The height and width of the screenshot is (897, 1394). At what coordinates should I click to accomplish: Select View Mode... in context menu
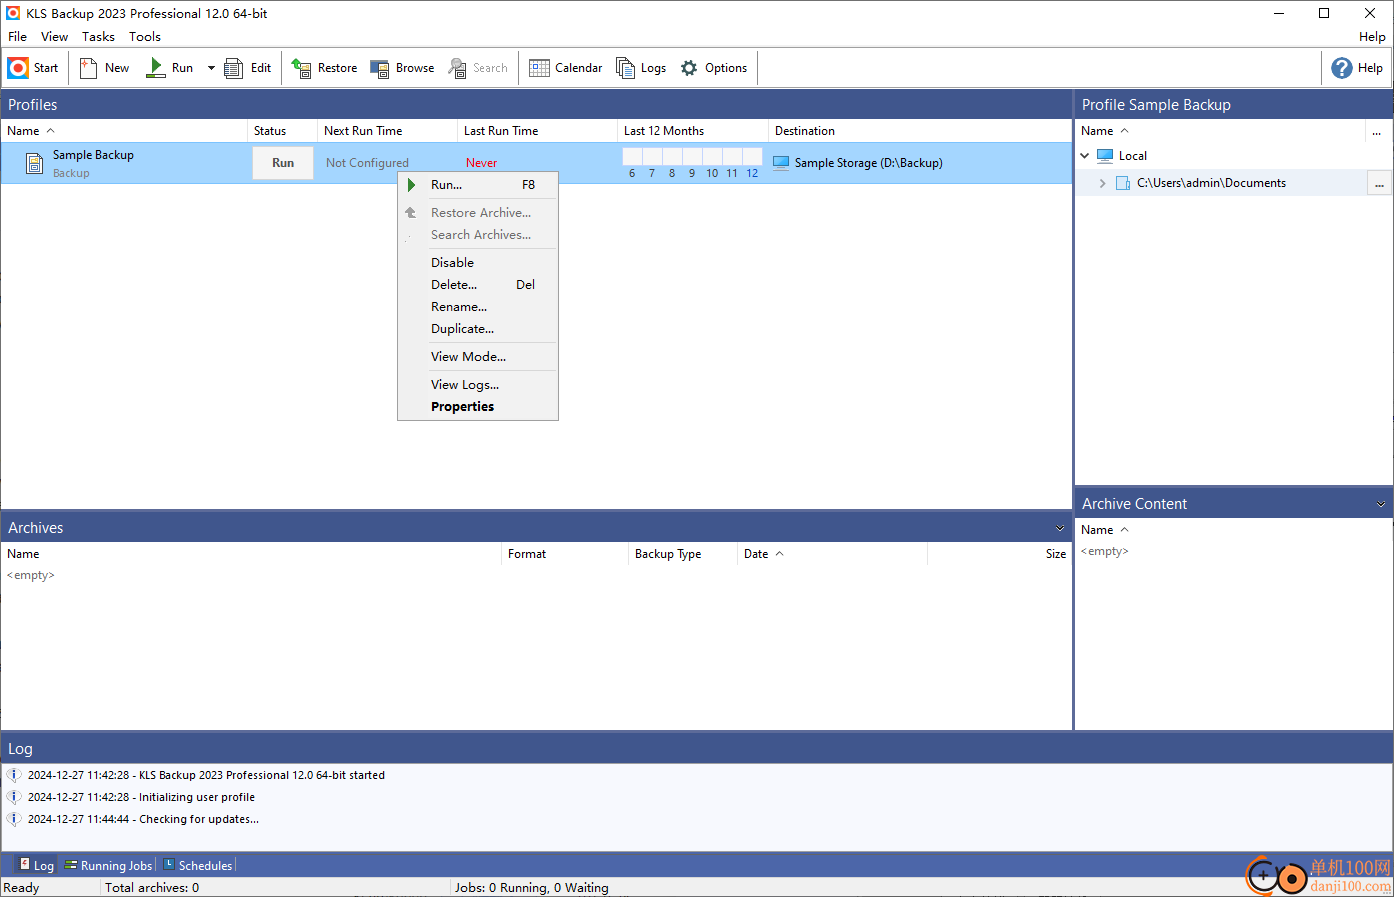(x=478, y=357)
